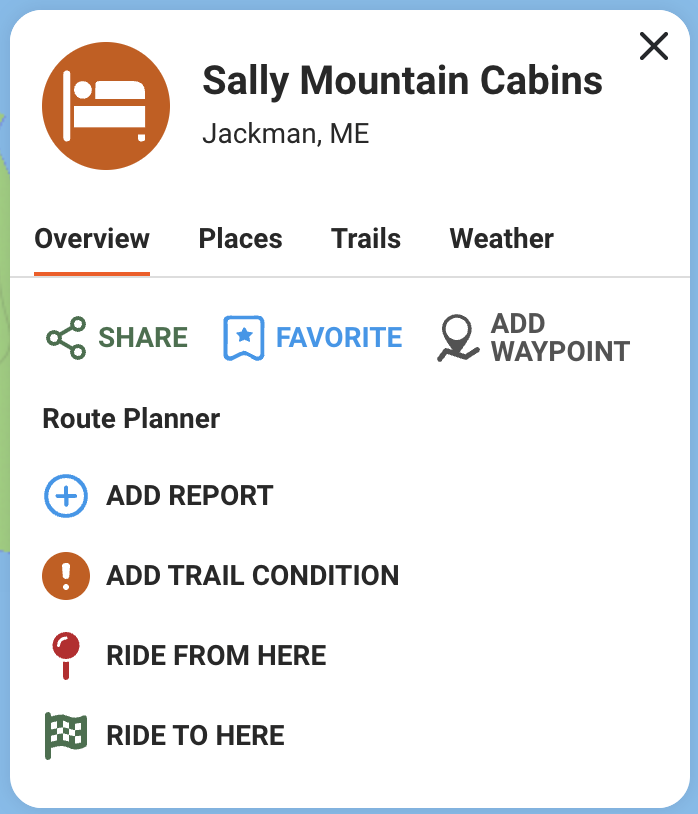
Task: Click the green checkered flag icon
Action: [66, 736]
